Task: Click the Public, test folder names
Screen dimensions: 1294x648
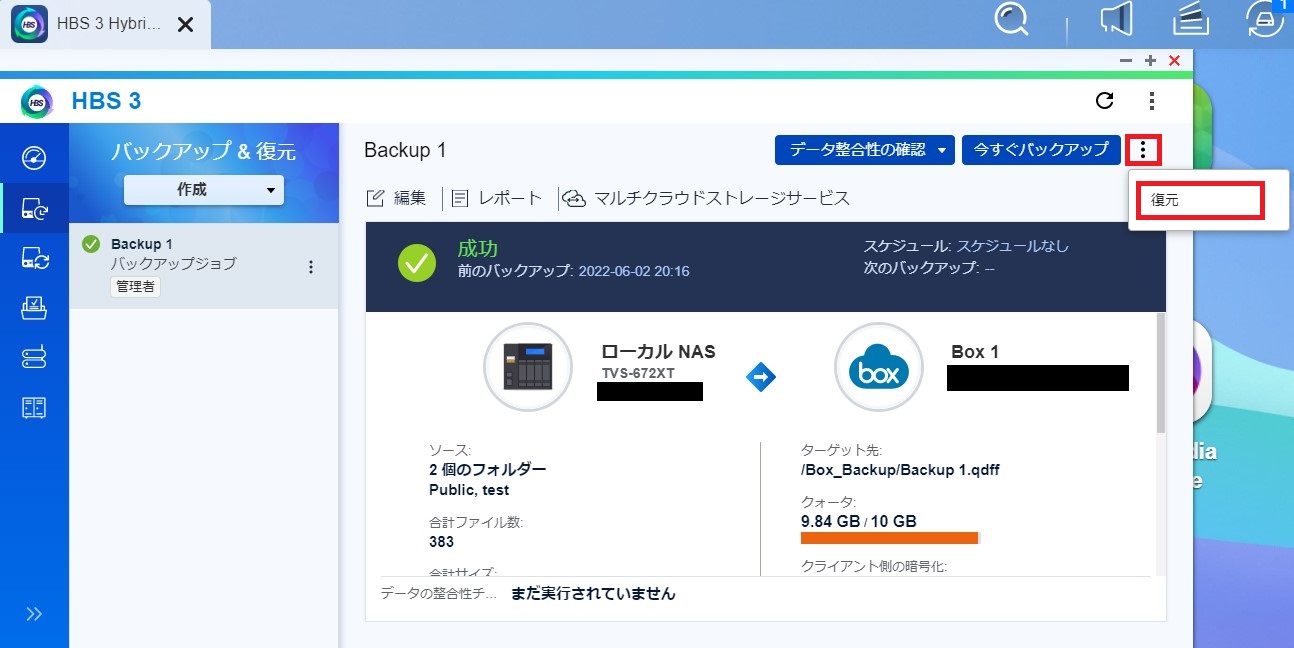Action: pos(469,490)
